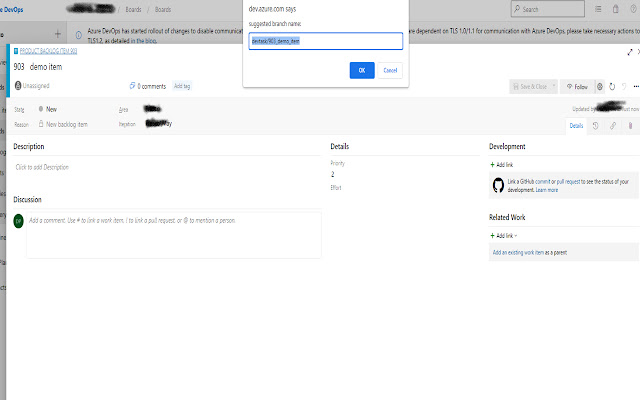Open the Links tab icon
Screen dimensions: 640x400
click(613, 126)
